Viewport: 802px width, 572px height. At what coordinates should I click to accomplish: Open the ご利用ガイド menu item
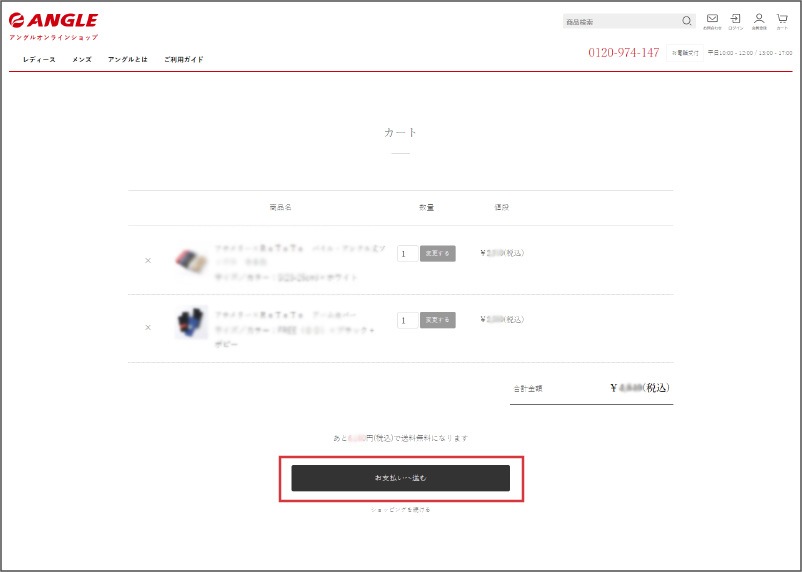[184, 60]
